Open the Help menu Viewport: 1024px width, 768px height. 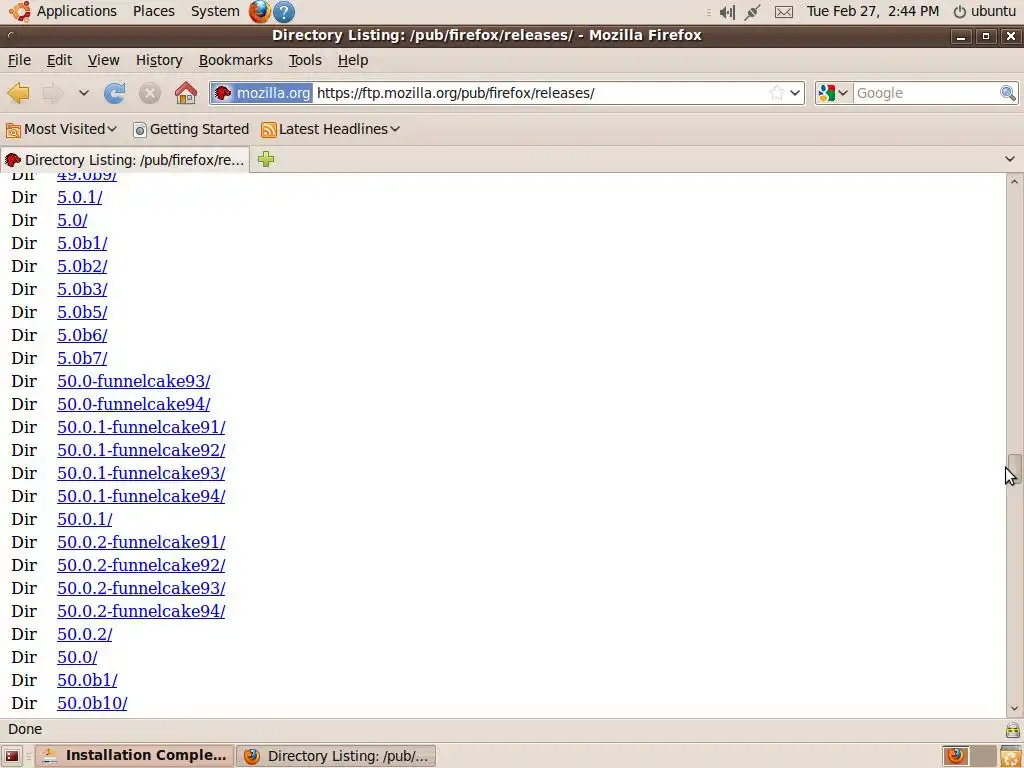pyautogui.click(x=353, y=60)
